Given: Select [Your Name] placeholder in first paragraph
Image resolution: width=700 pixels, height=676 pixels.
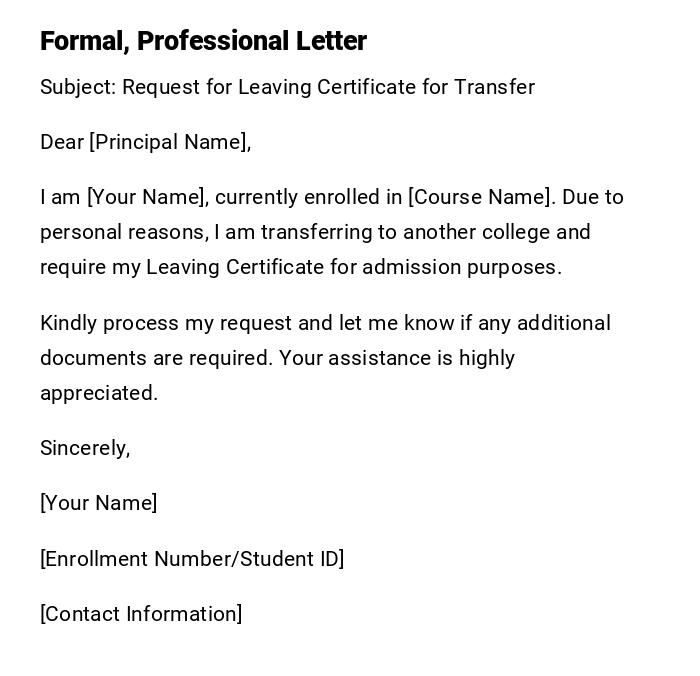Looking at the screenshot, I should point(147,197).
